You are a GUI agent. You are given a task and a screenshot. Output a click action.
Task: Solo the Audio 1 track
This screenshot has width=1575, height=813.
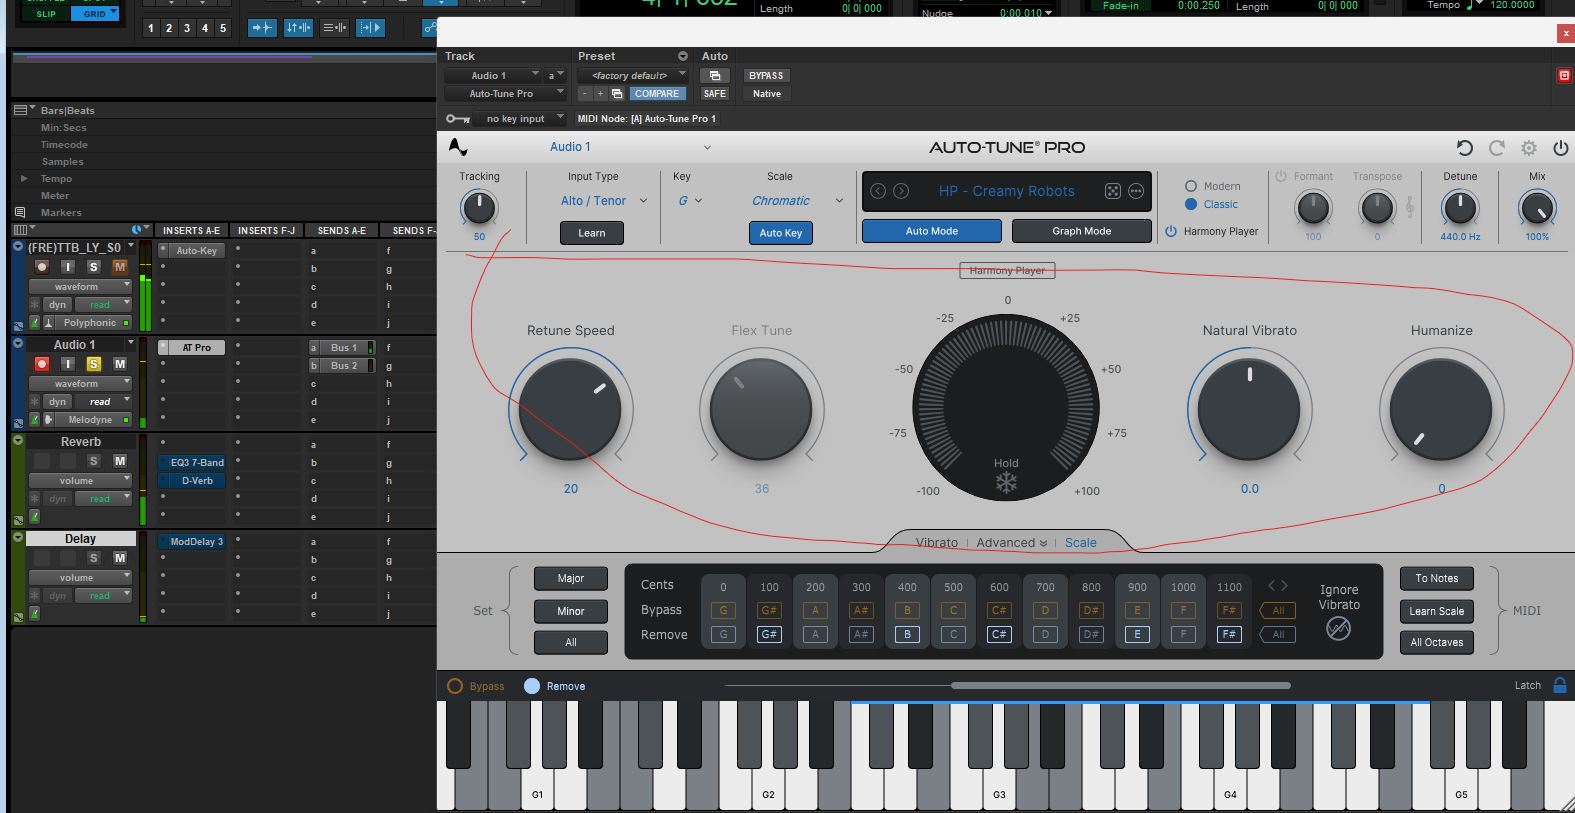94,364
